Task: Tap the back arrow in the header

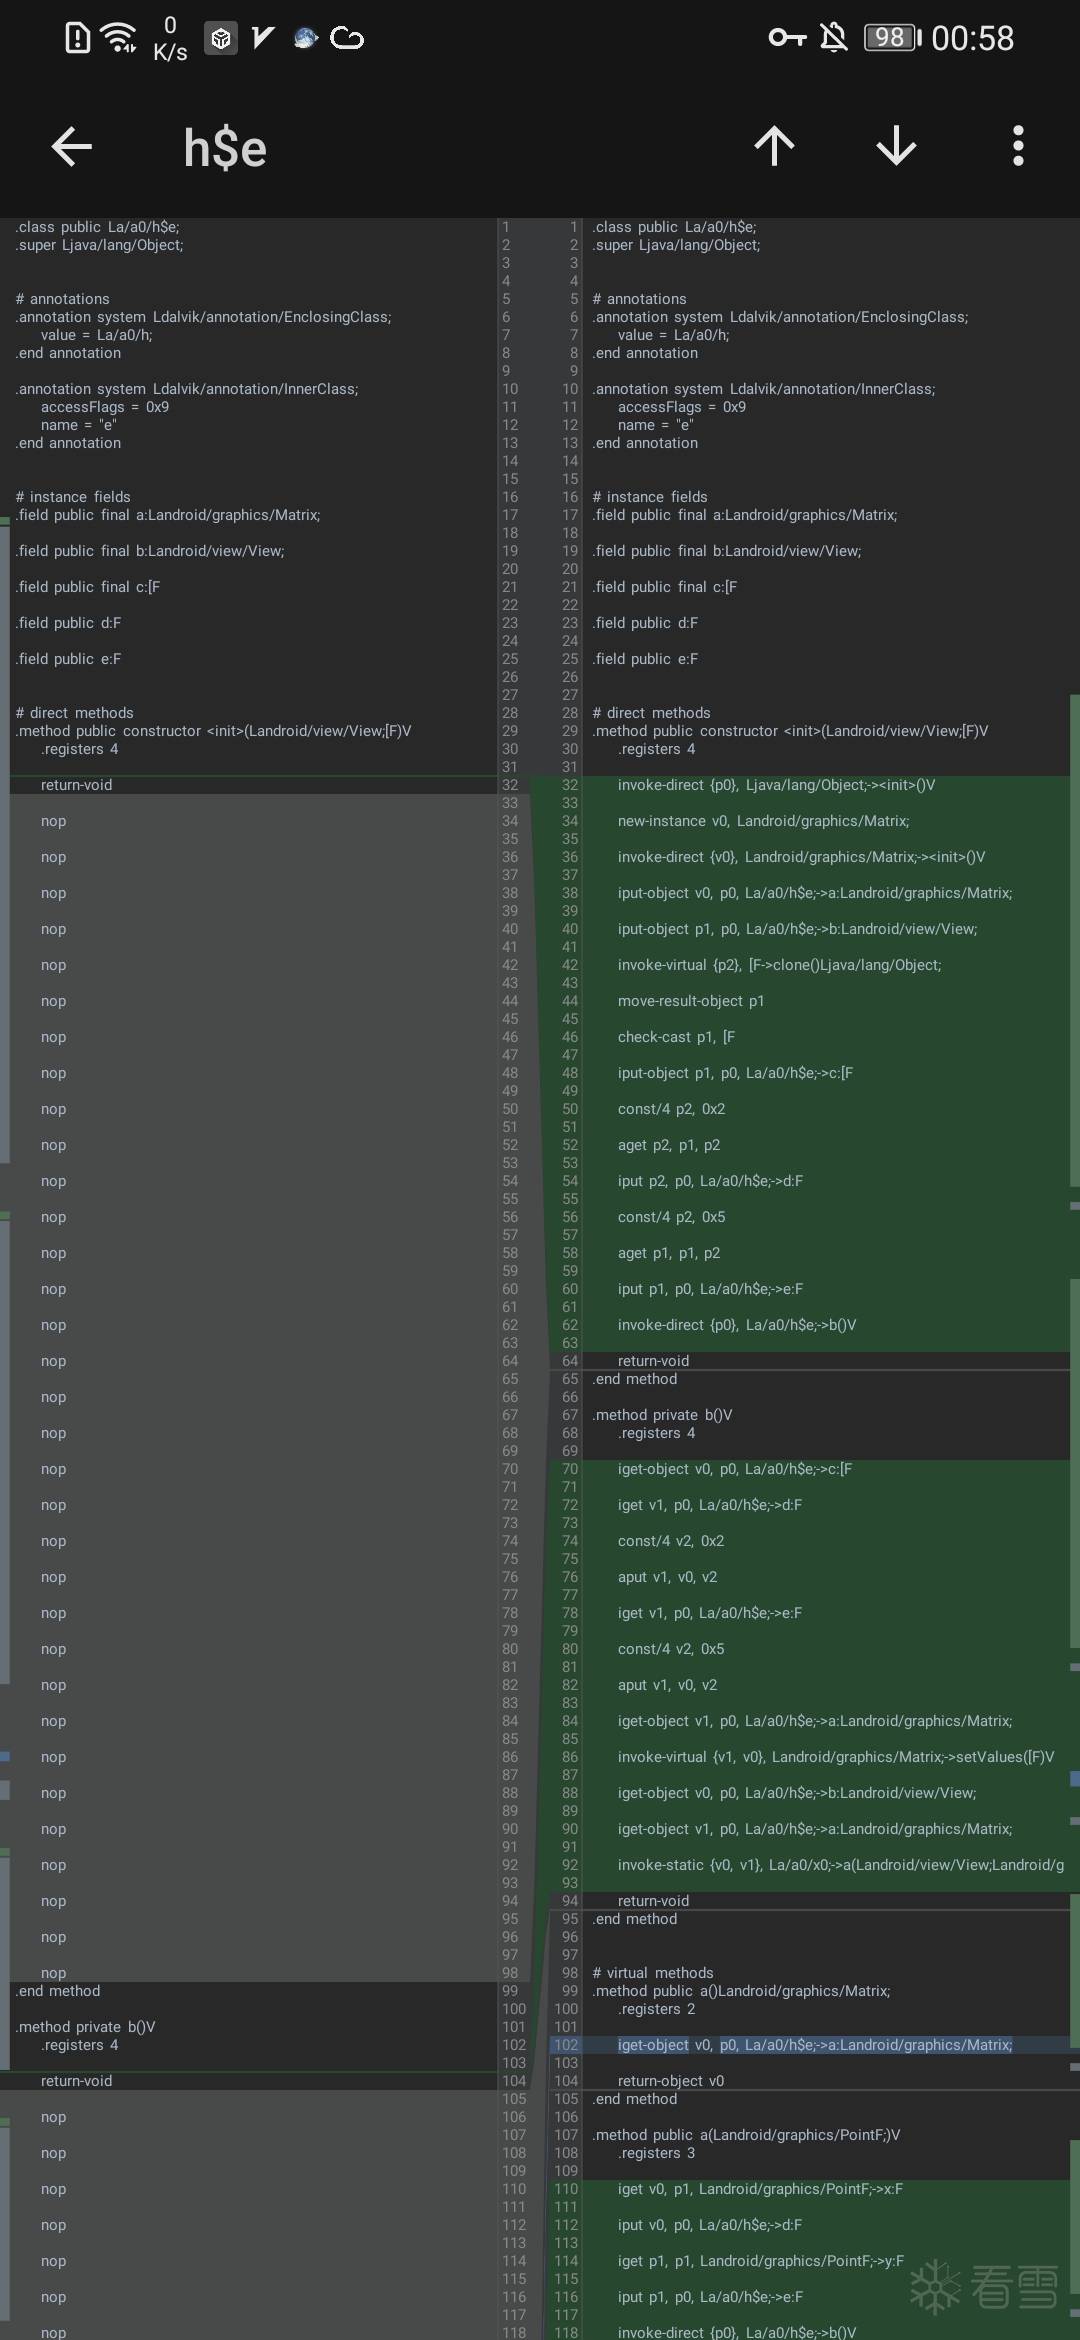Action: click(72, 147)
